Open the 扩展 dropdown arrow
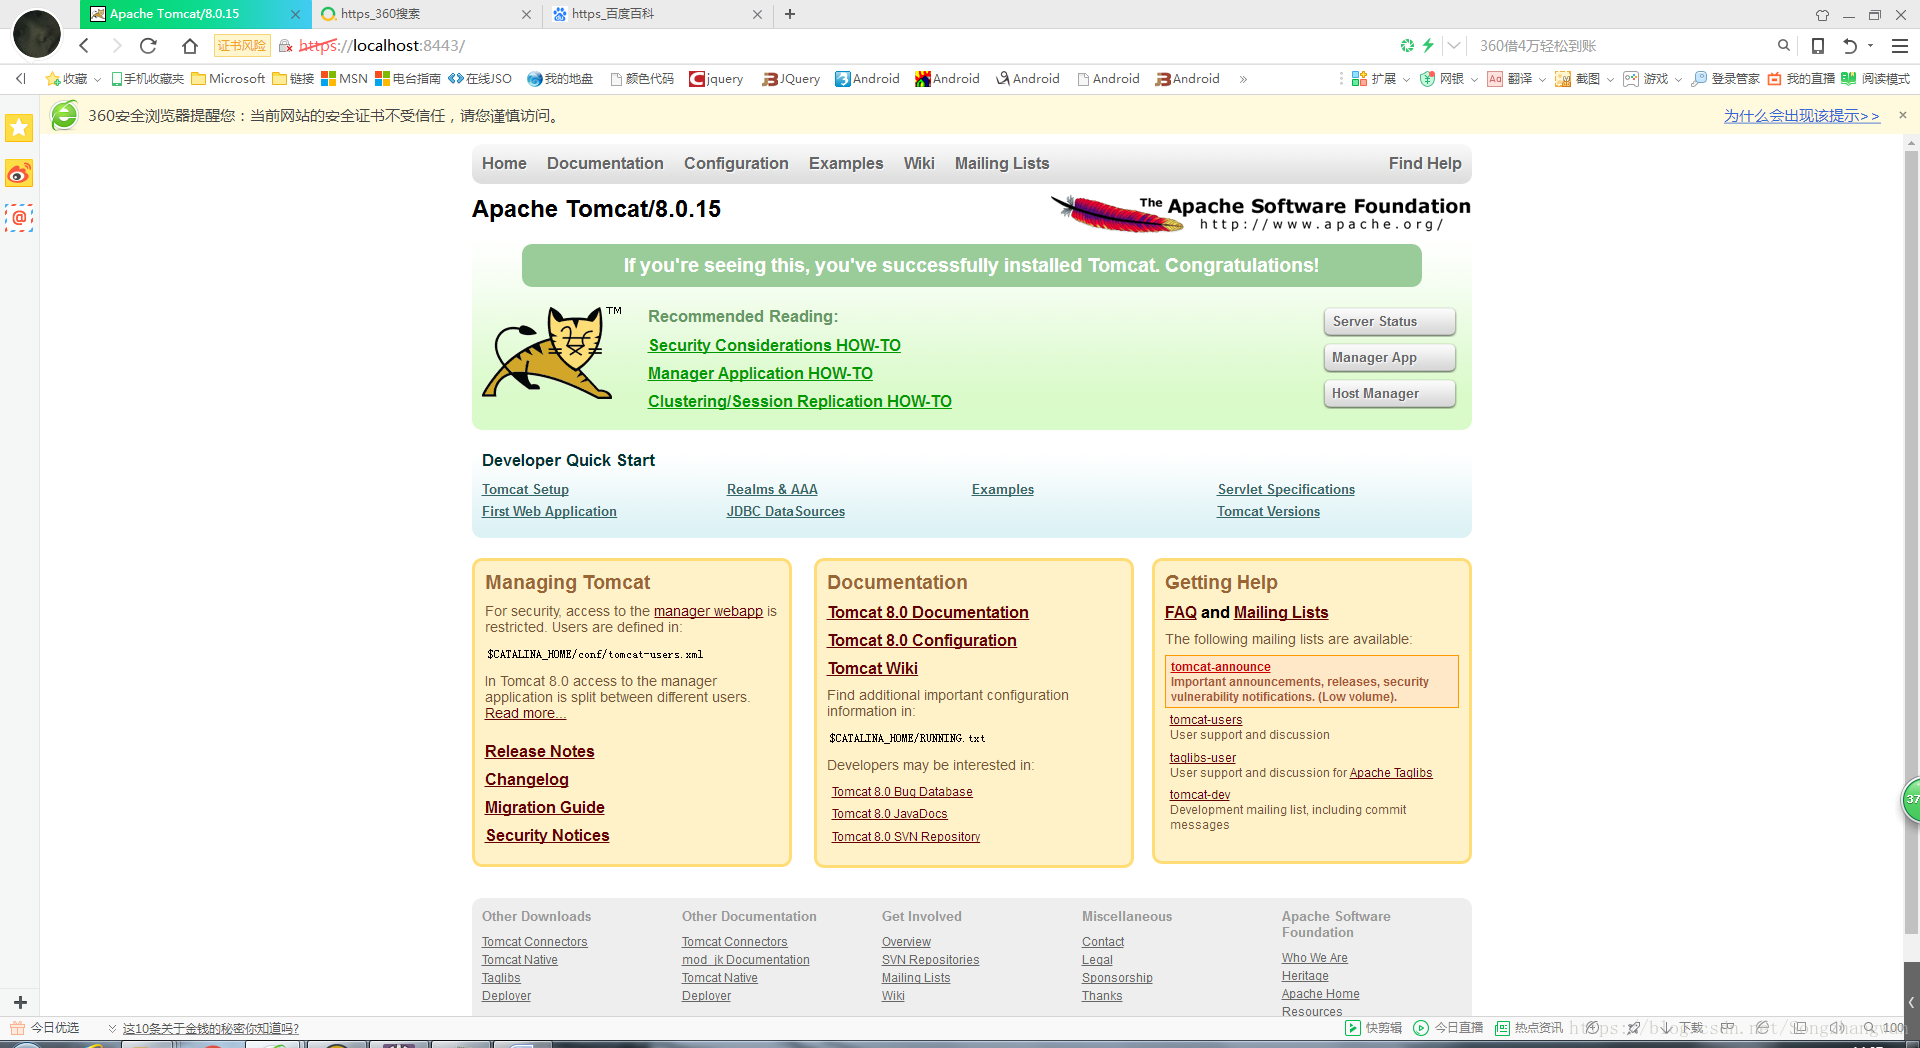This screenshot has width=1920, height=1048. pos(1406,79)
